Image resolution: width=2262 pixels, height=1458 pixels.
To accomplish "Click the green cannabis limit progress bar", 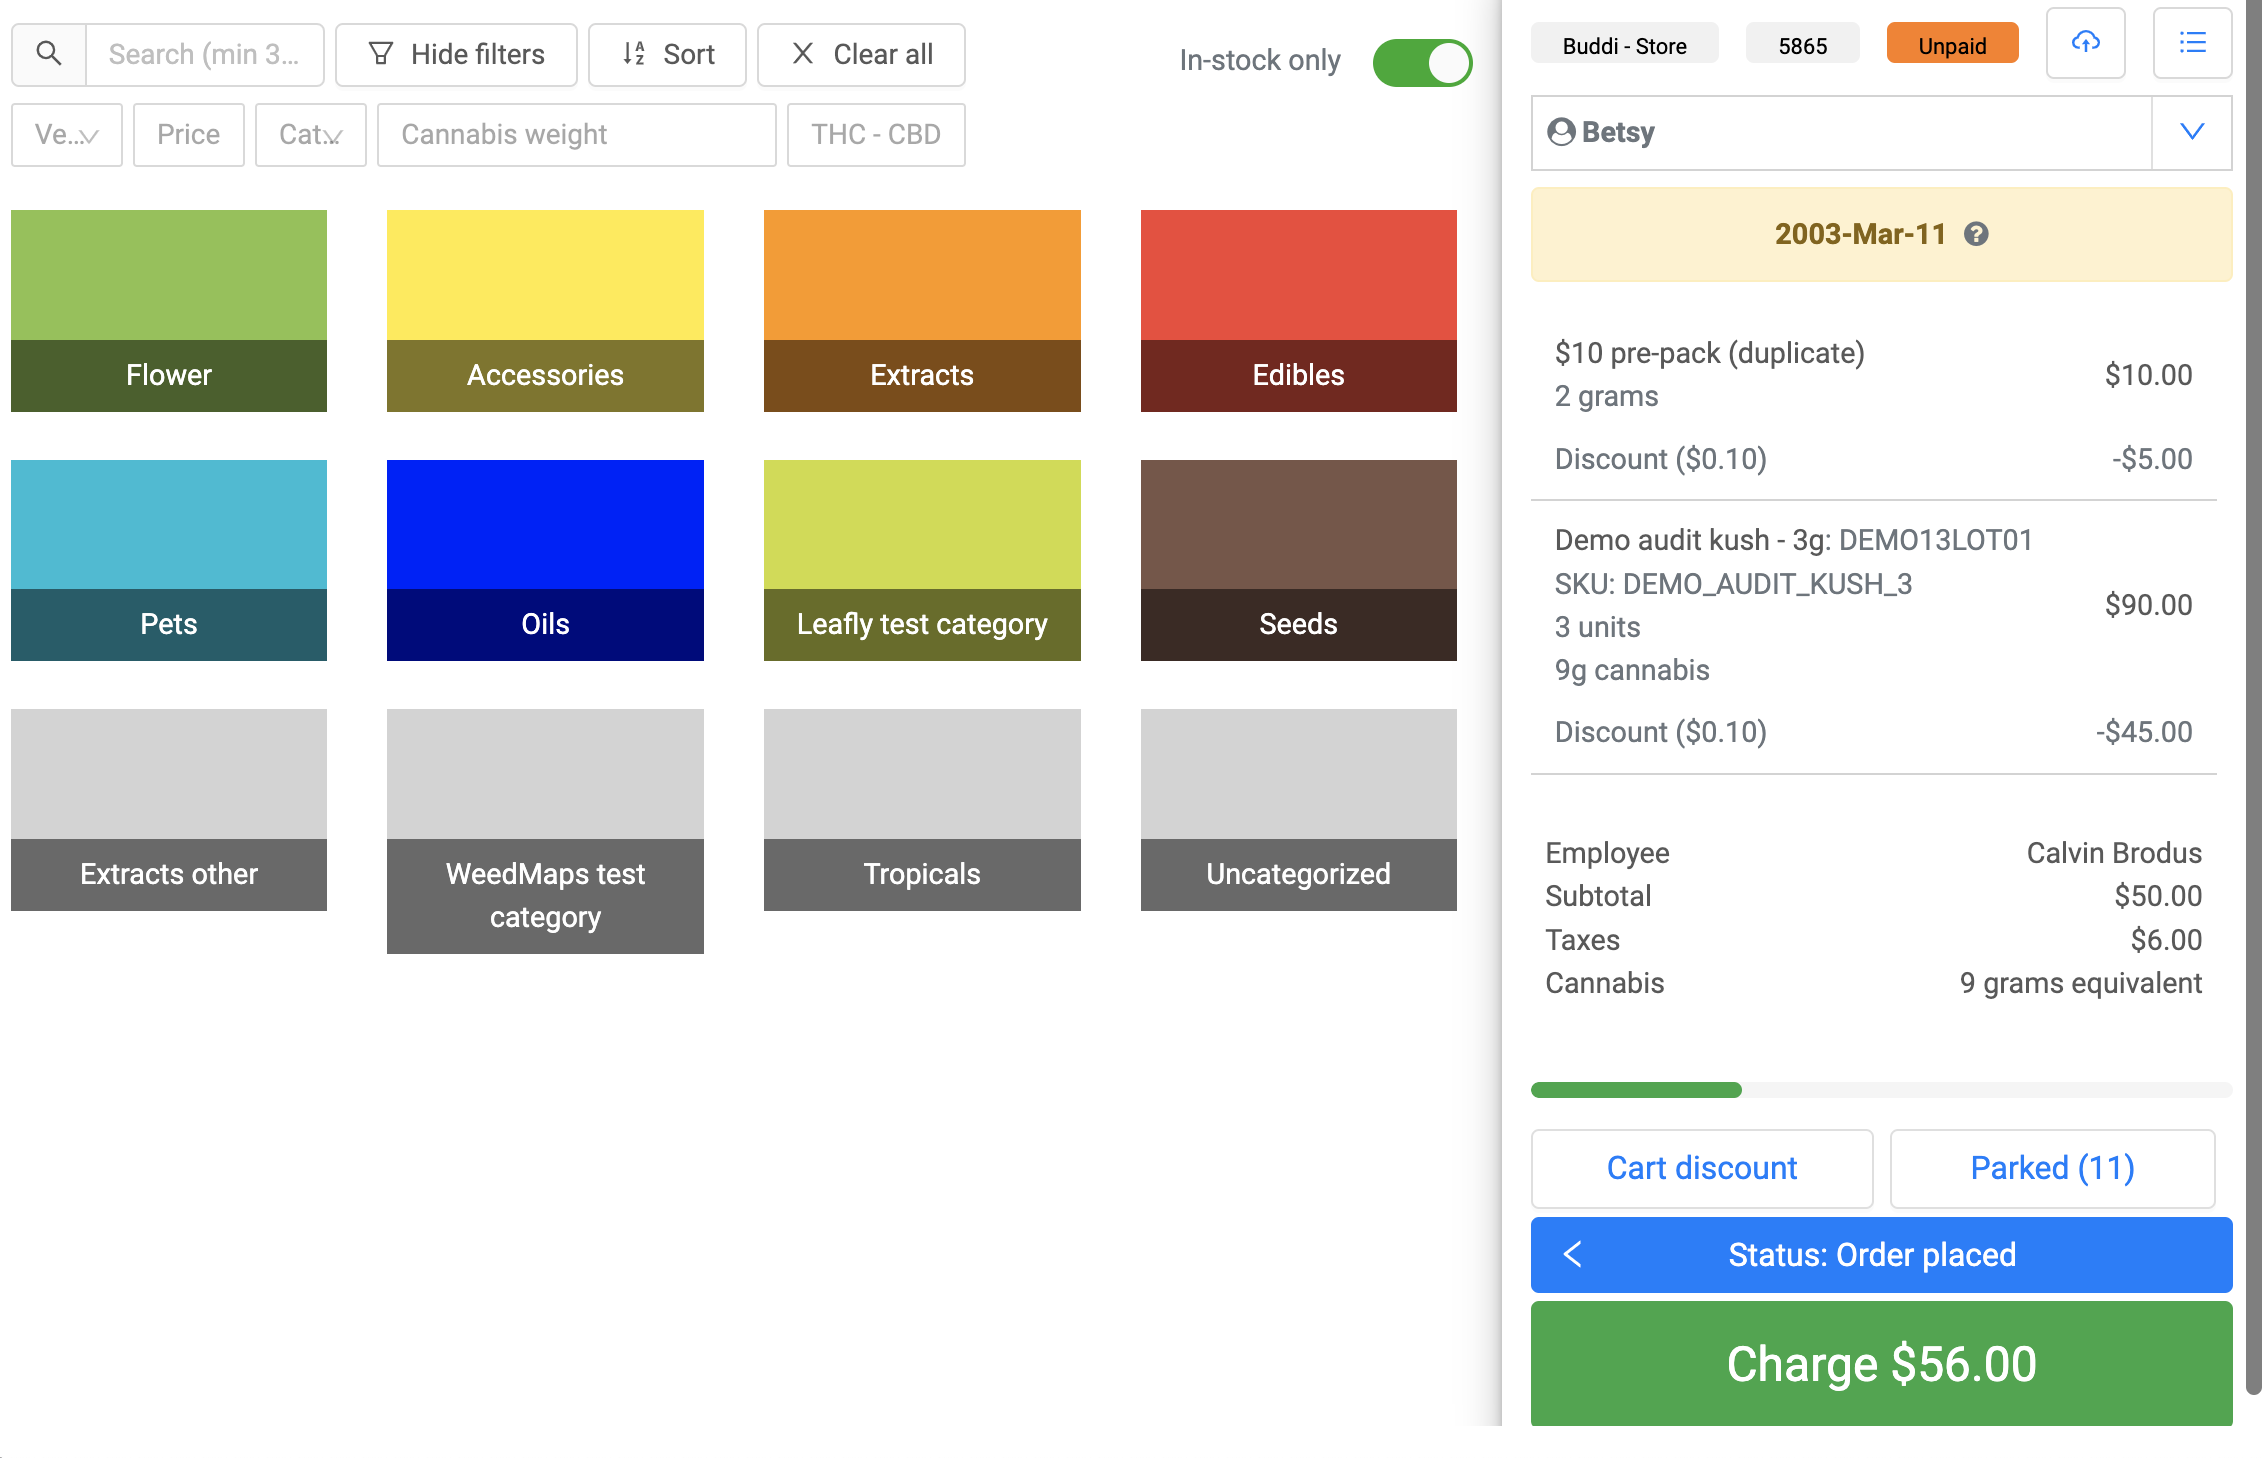I will [x=1636, y=1089].
